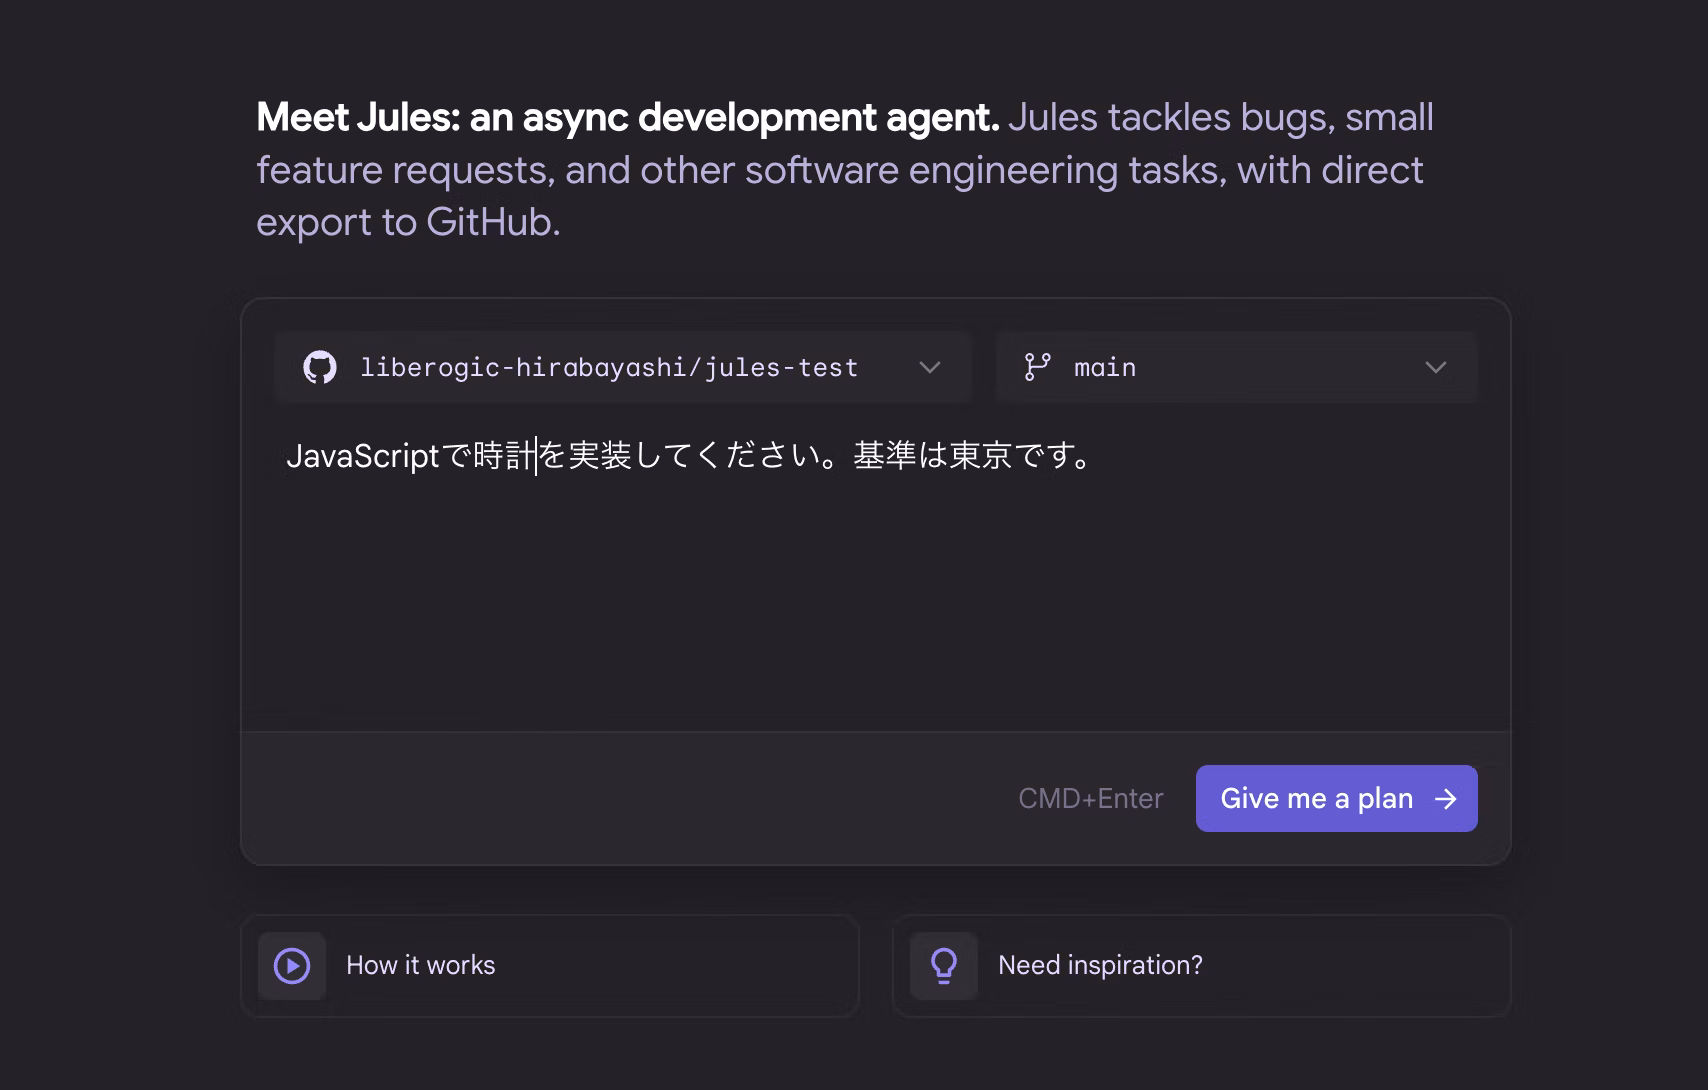Click the arrow icon in Give me a plan
The image size is (1708, 1090).
coord(1445,798)
